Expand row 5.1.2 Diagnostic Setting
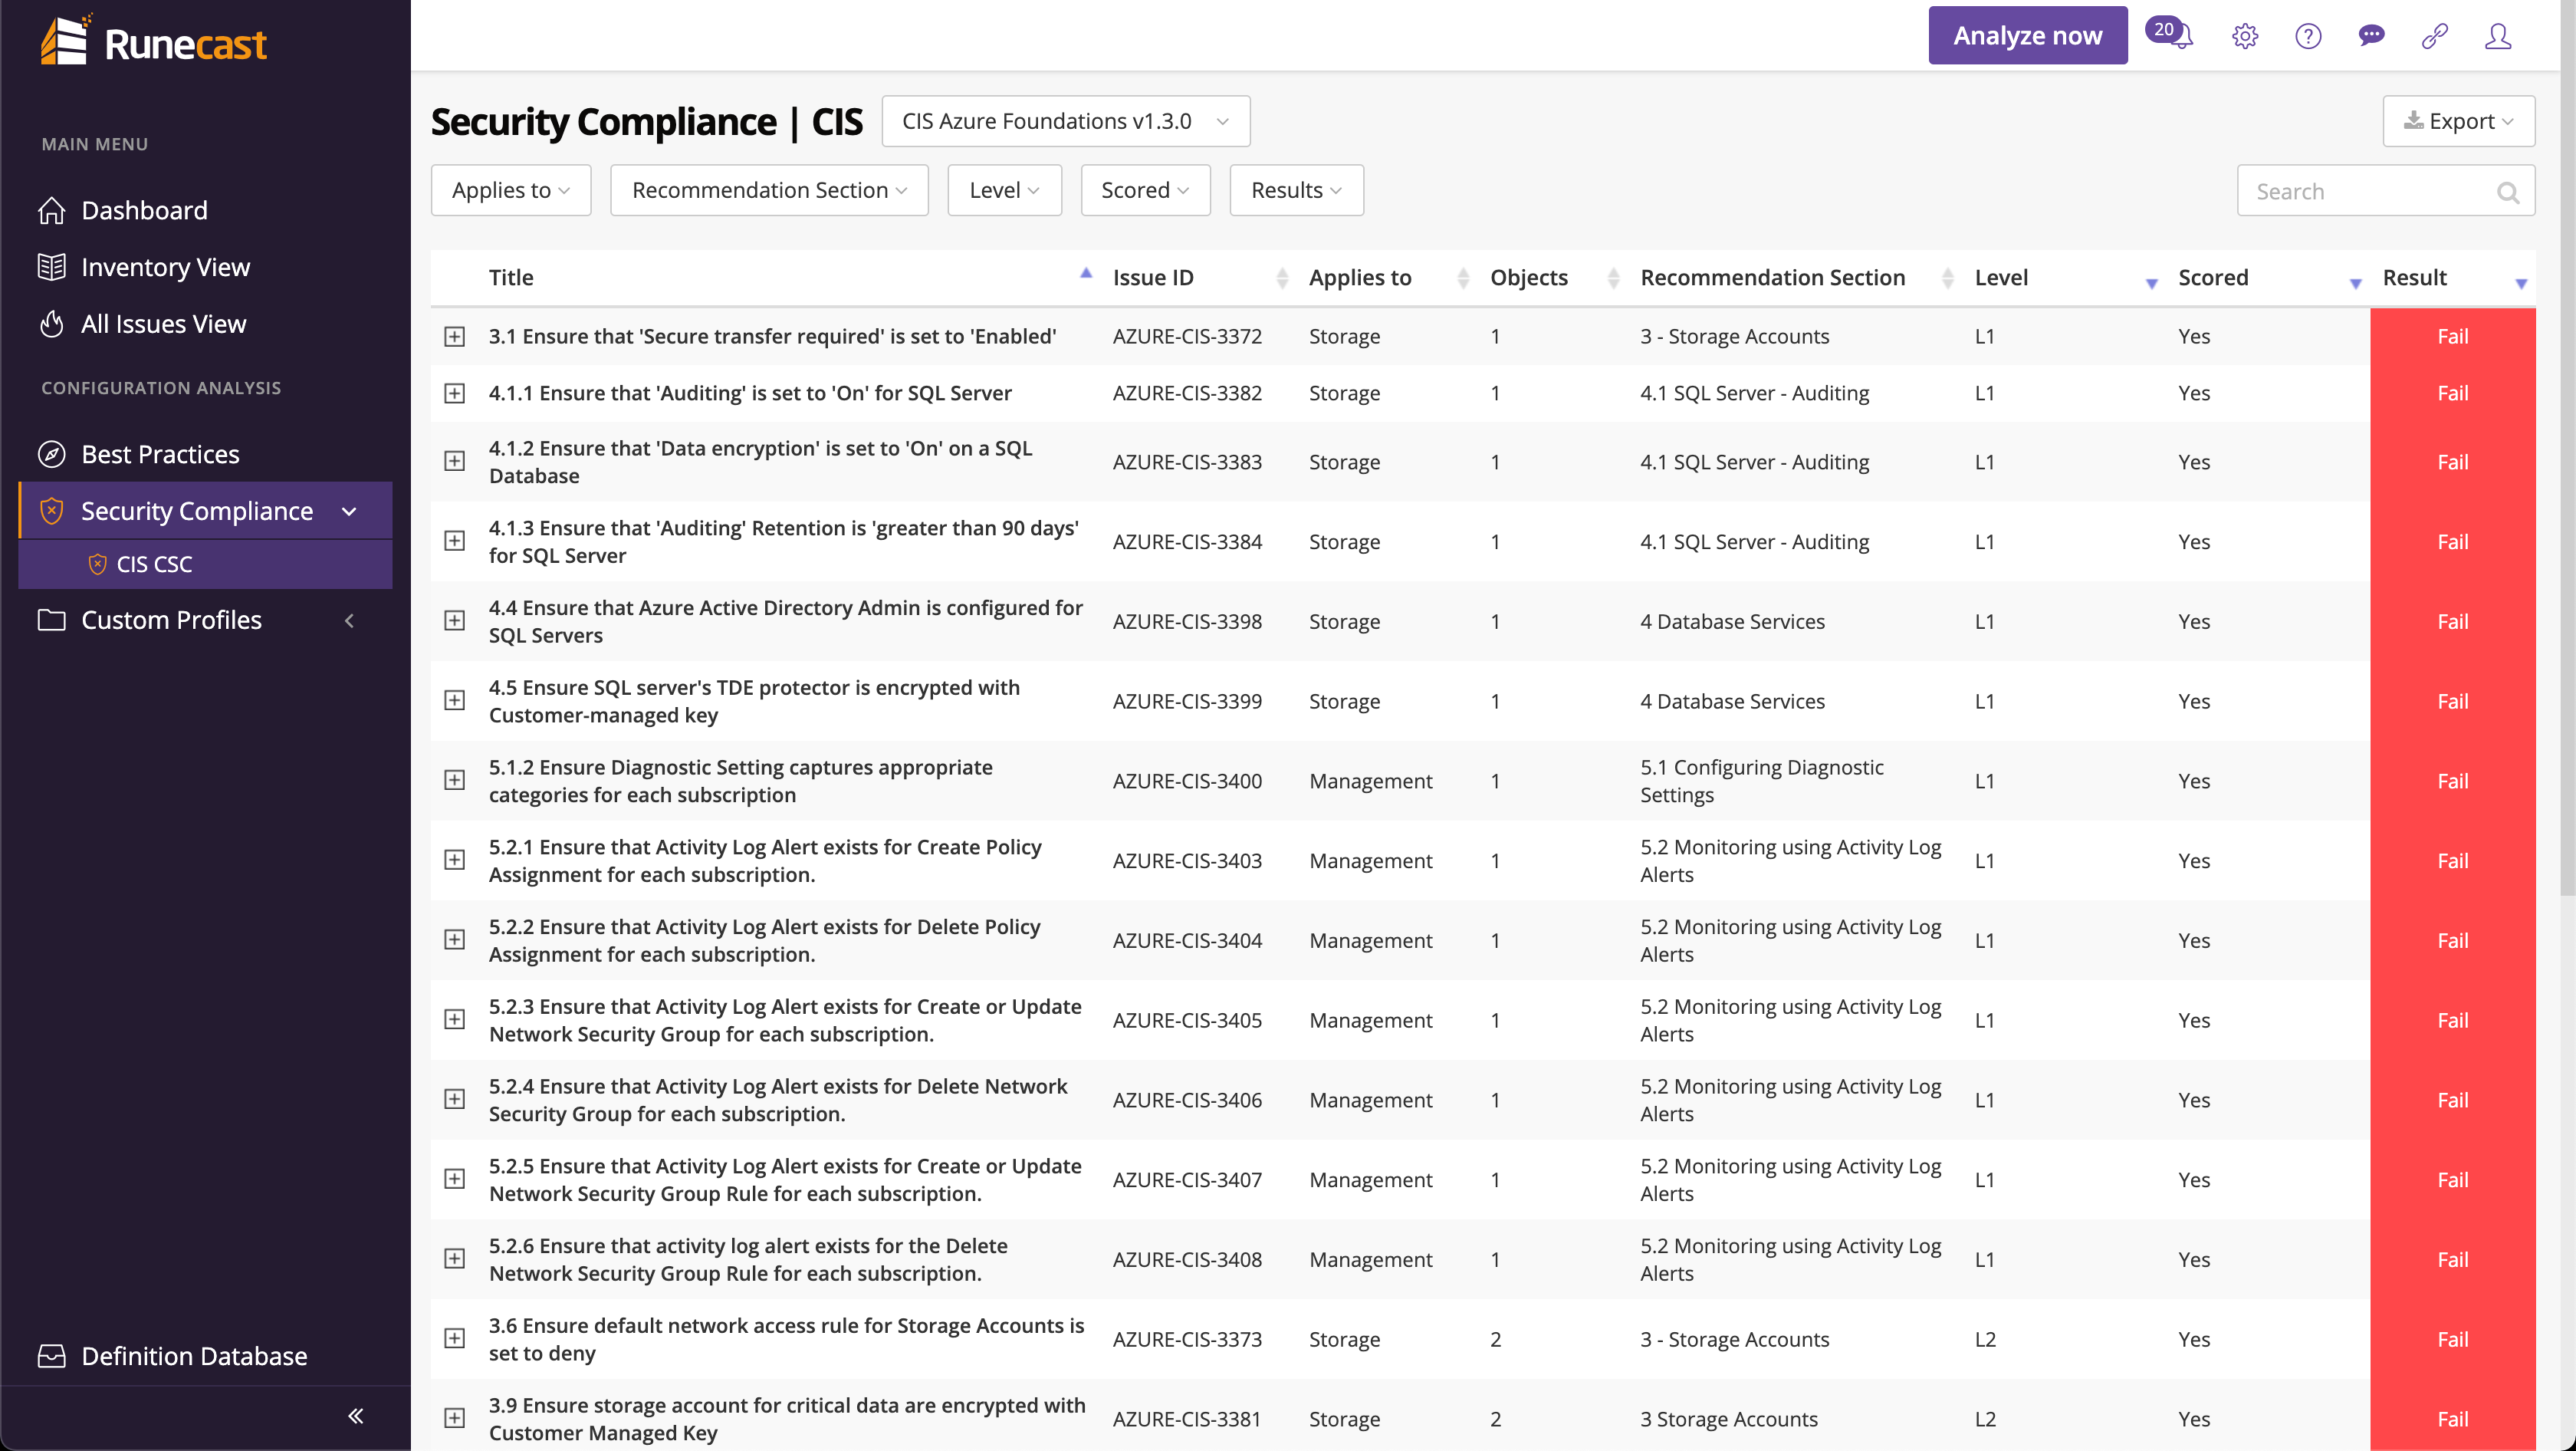The image size is (2576, 1451). pos(455,780)
